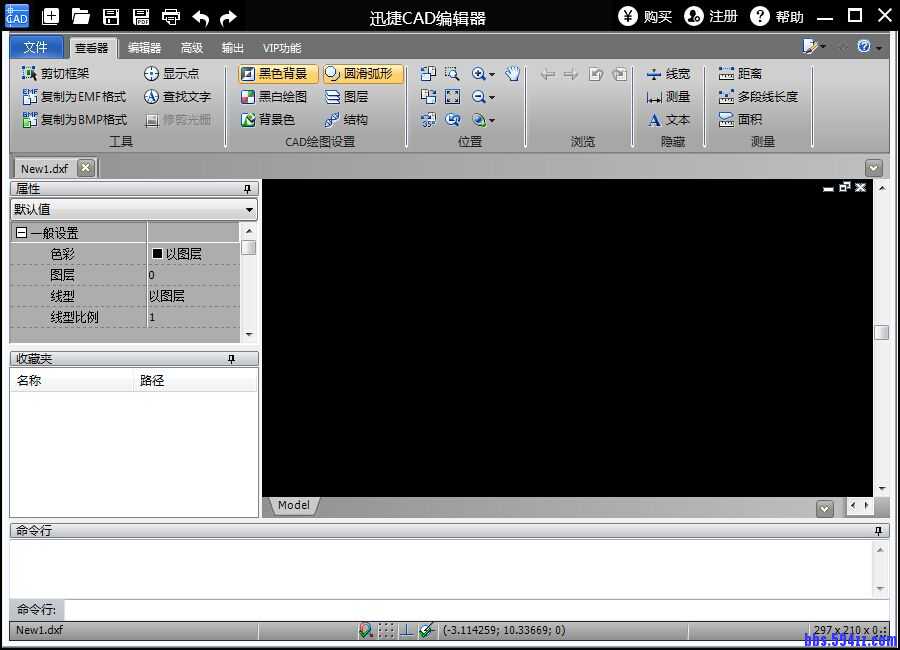
Task: Click the 多段线长度 polyline length tool
Action: tap(758, 97)
